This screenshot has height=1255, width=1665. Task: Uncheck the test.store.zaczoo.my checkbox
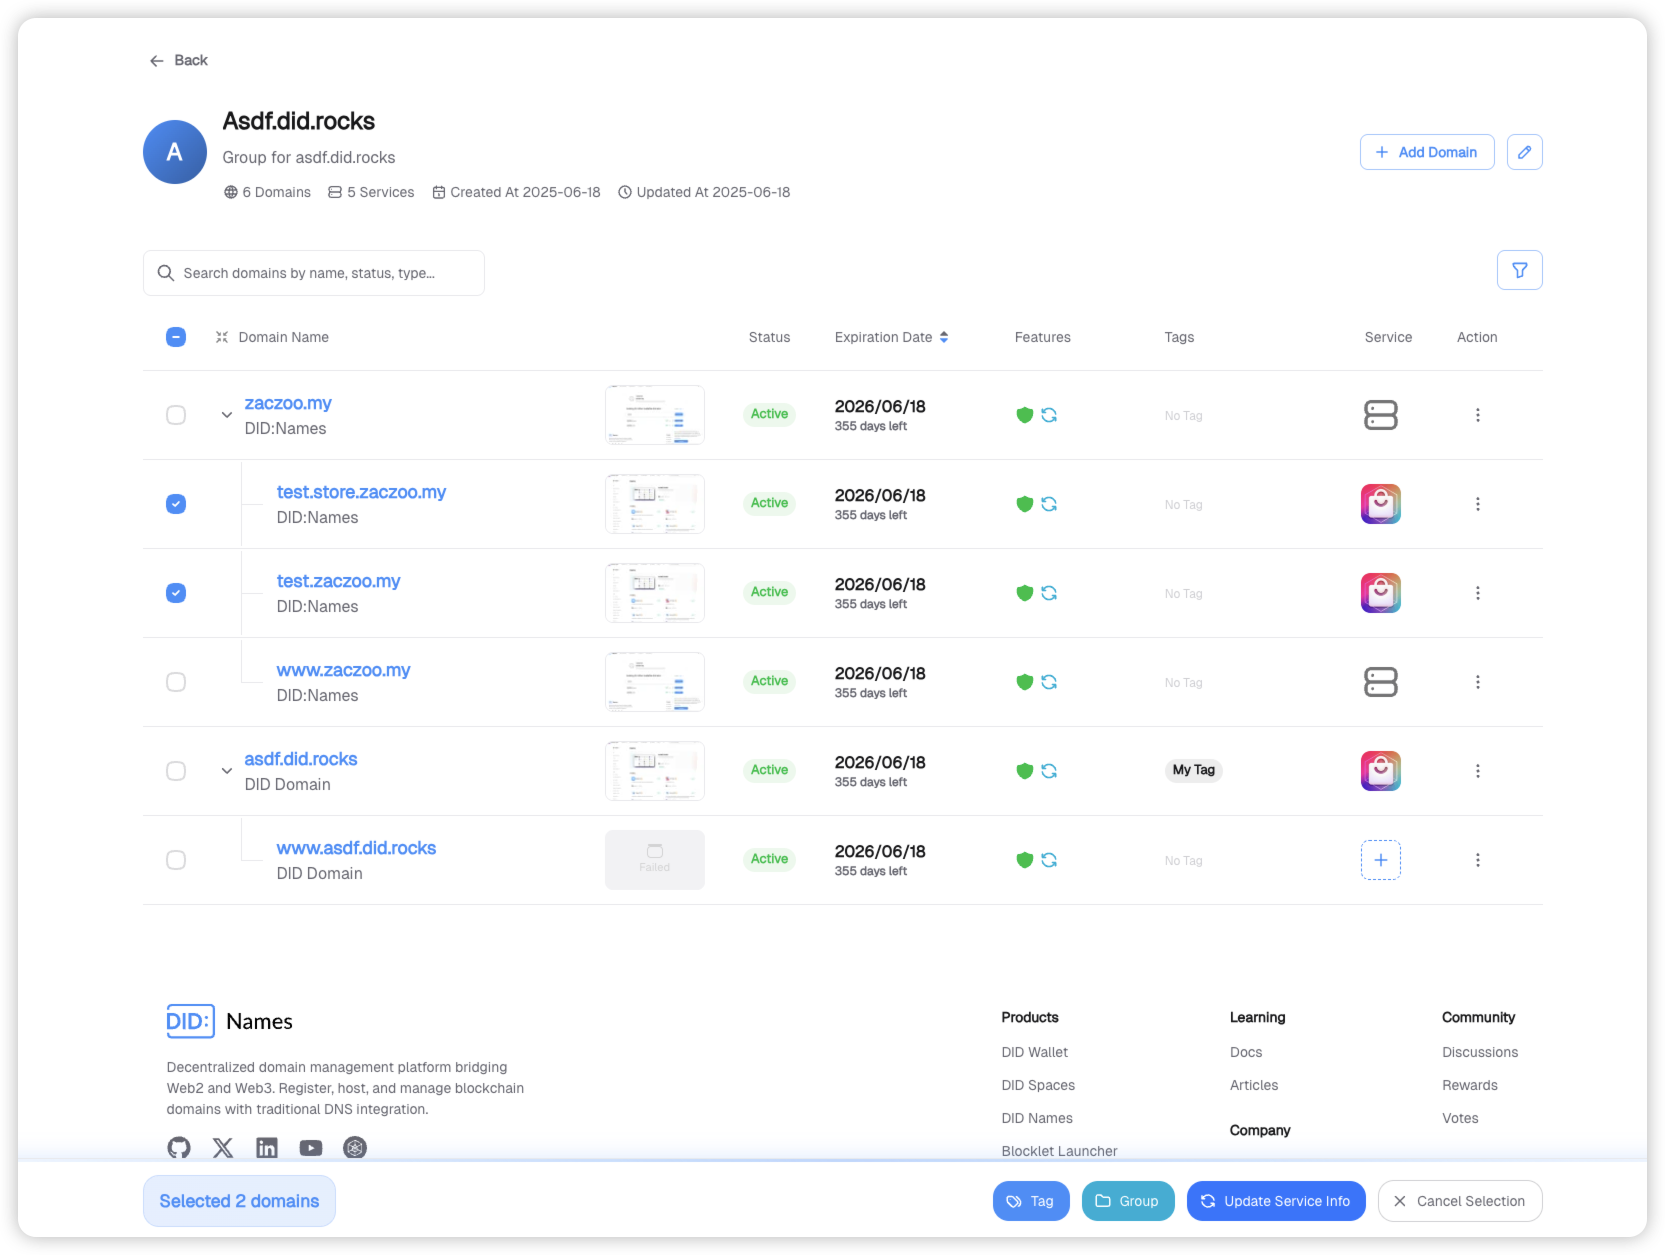[176, 504]
